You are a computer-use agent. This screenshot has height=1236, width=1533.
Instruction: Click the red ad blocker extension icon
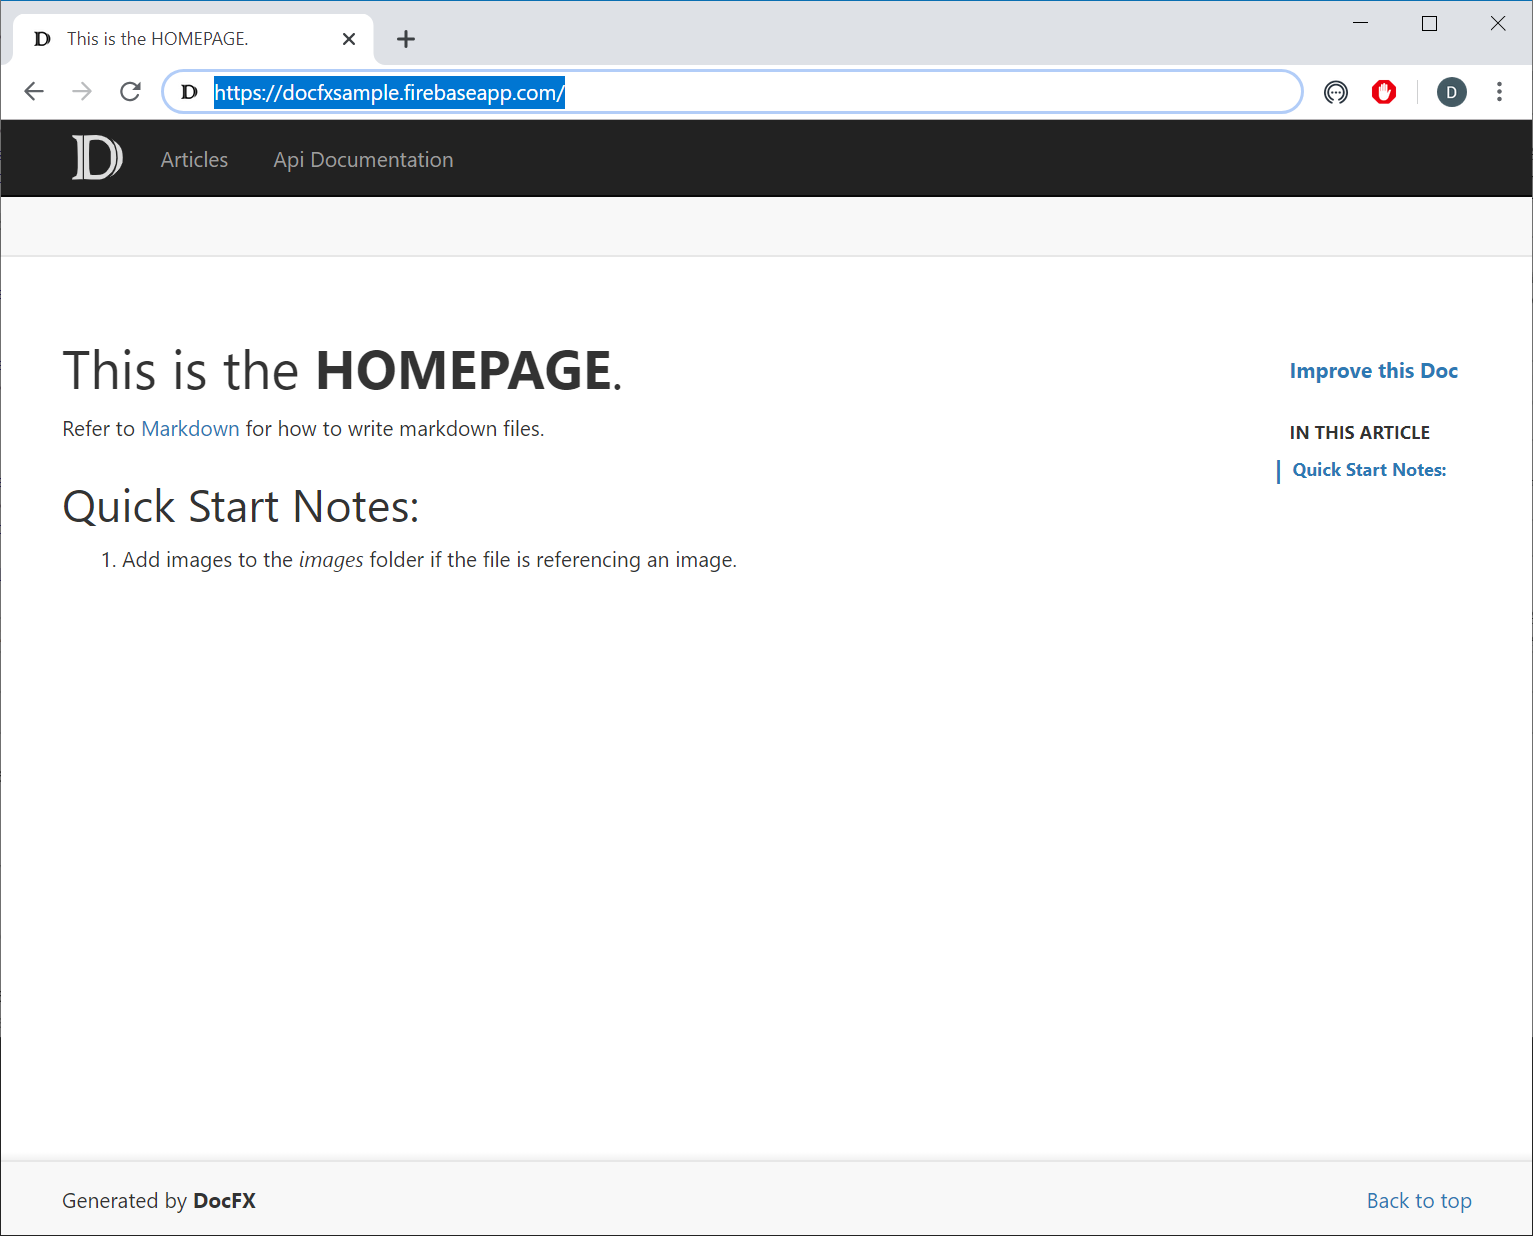tap(1383, 92)
